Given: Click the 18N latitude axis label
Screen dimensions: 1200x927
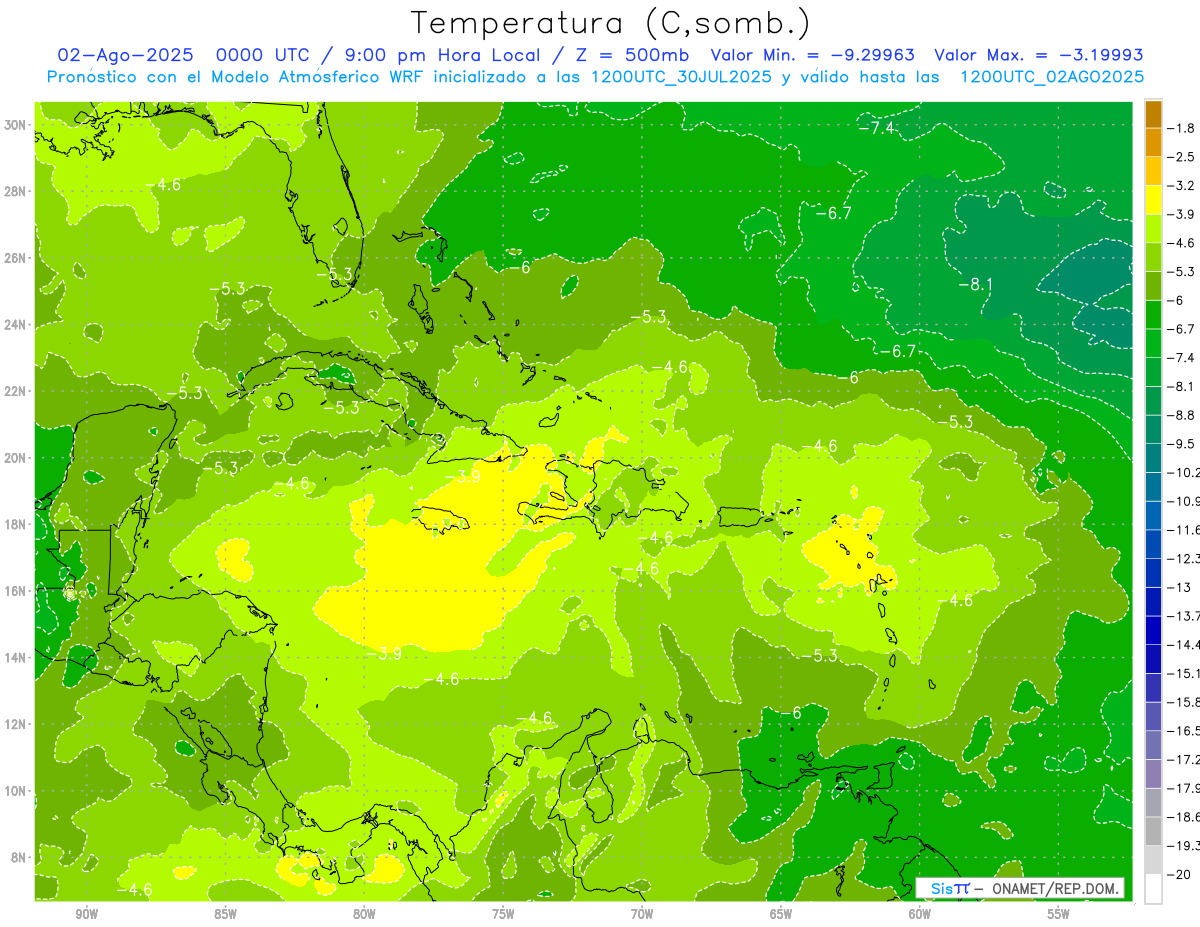Looking at the screenshot, I should pos(15,524).
